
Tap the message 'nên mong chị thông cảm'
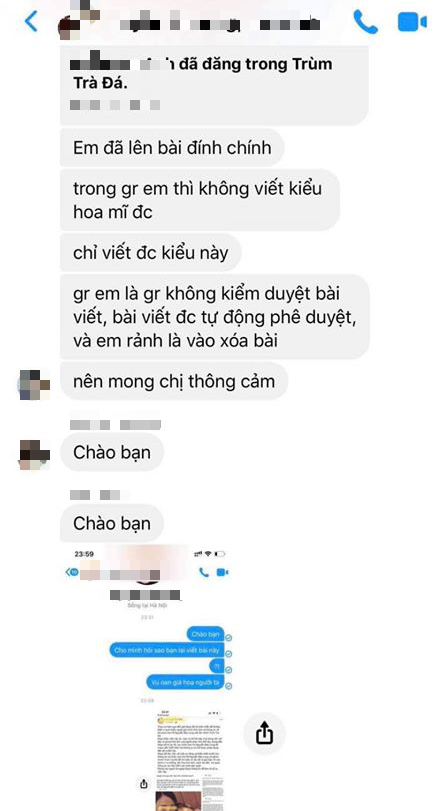pyautogui.click(x=174, y=381)
